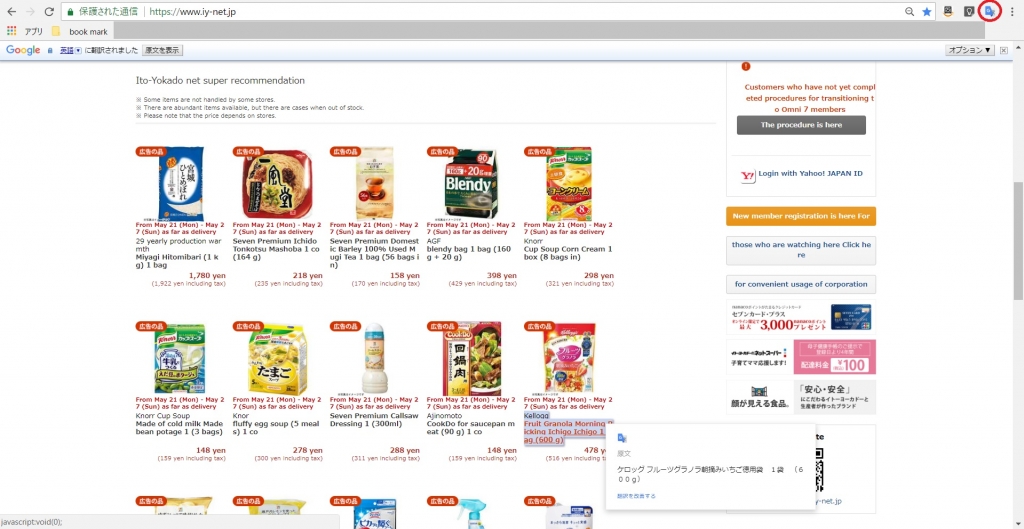Click "The procedure is here" button
The width and height of the screenshot is (1024, 529).
[x=801, y=125]
